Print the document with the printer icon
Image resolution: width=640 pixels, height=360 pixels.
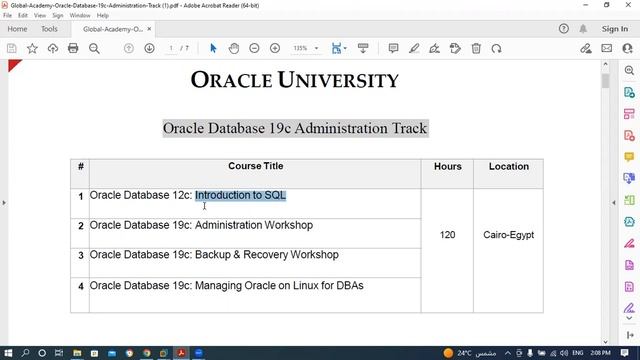[x=73, y=48]
